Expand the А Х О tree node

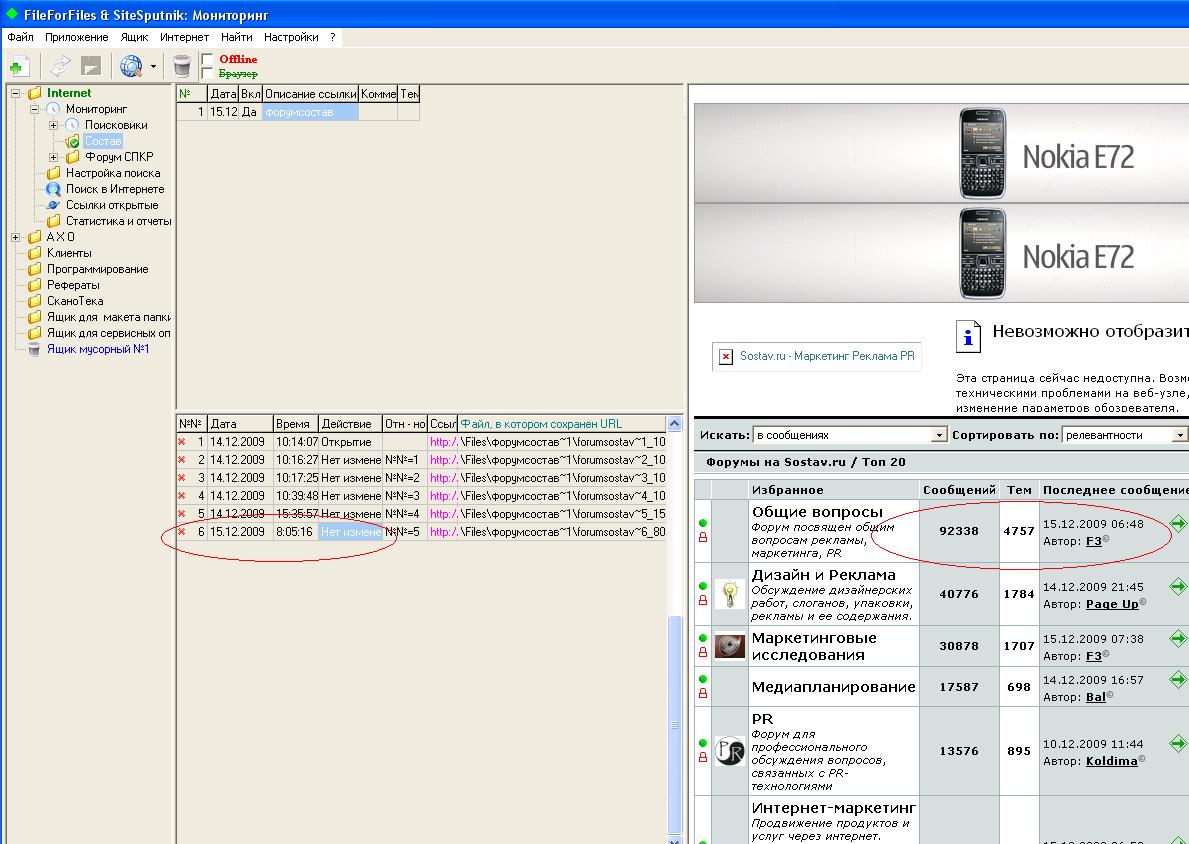pyautogui.click(x=15, y=237)
